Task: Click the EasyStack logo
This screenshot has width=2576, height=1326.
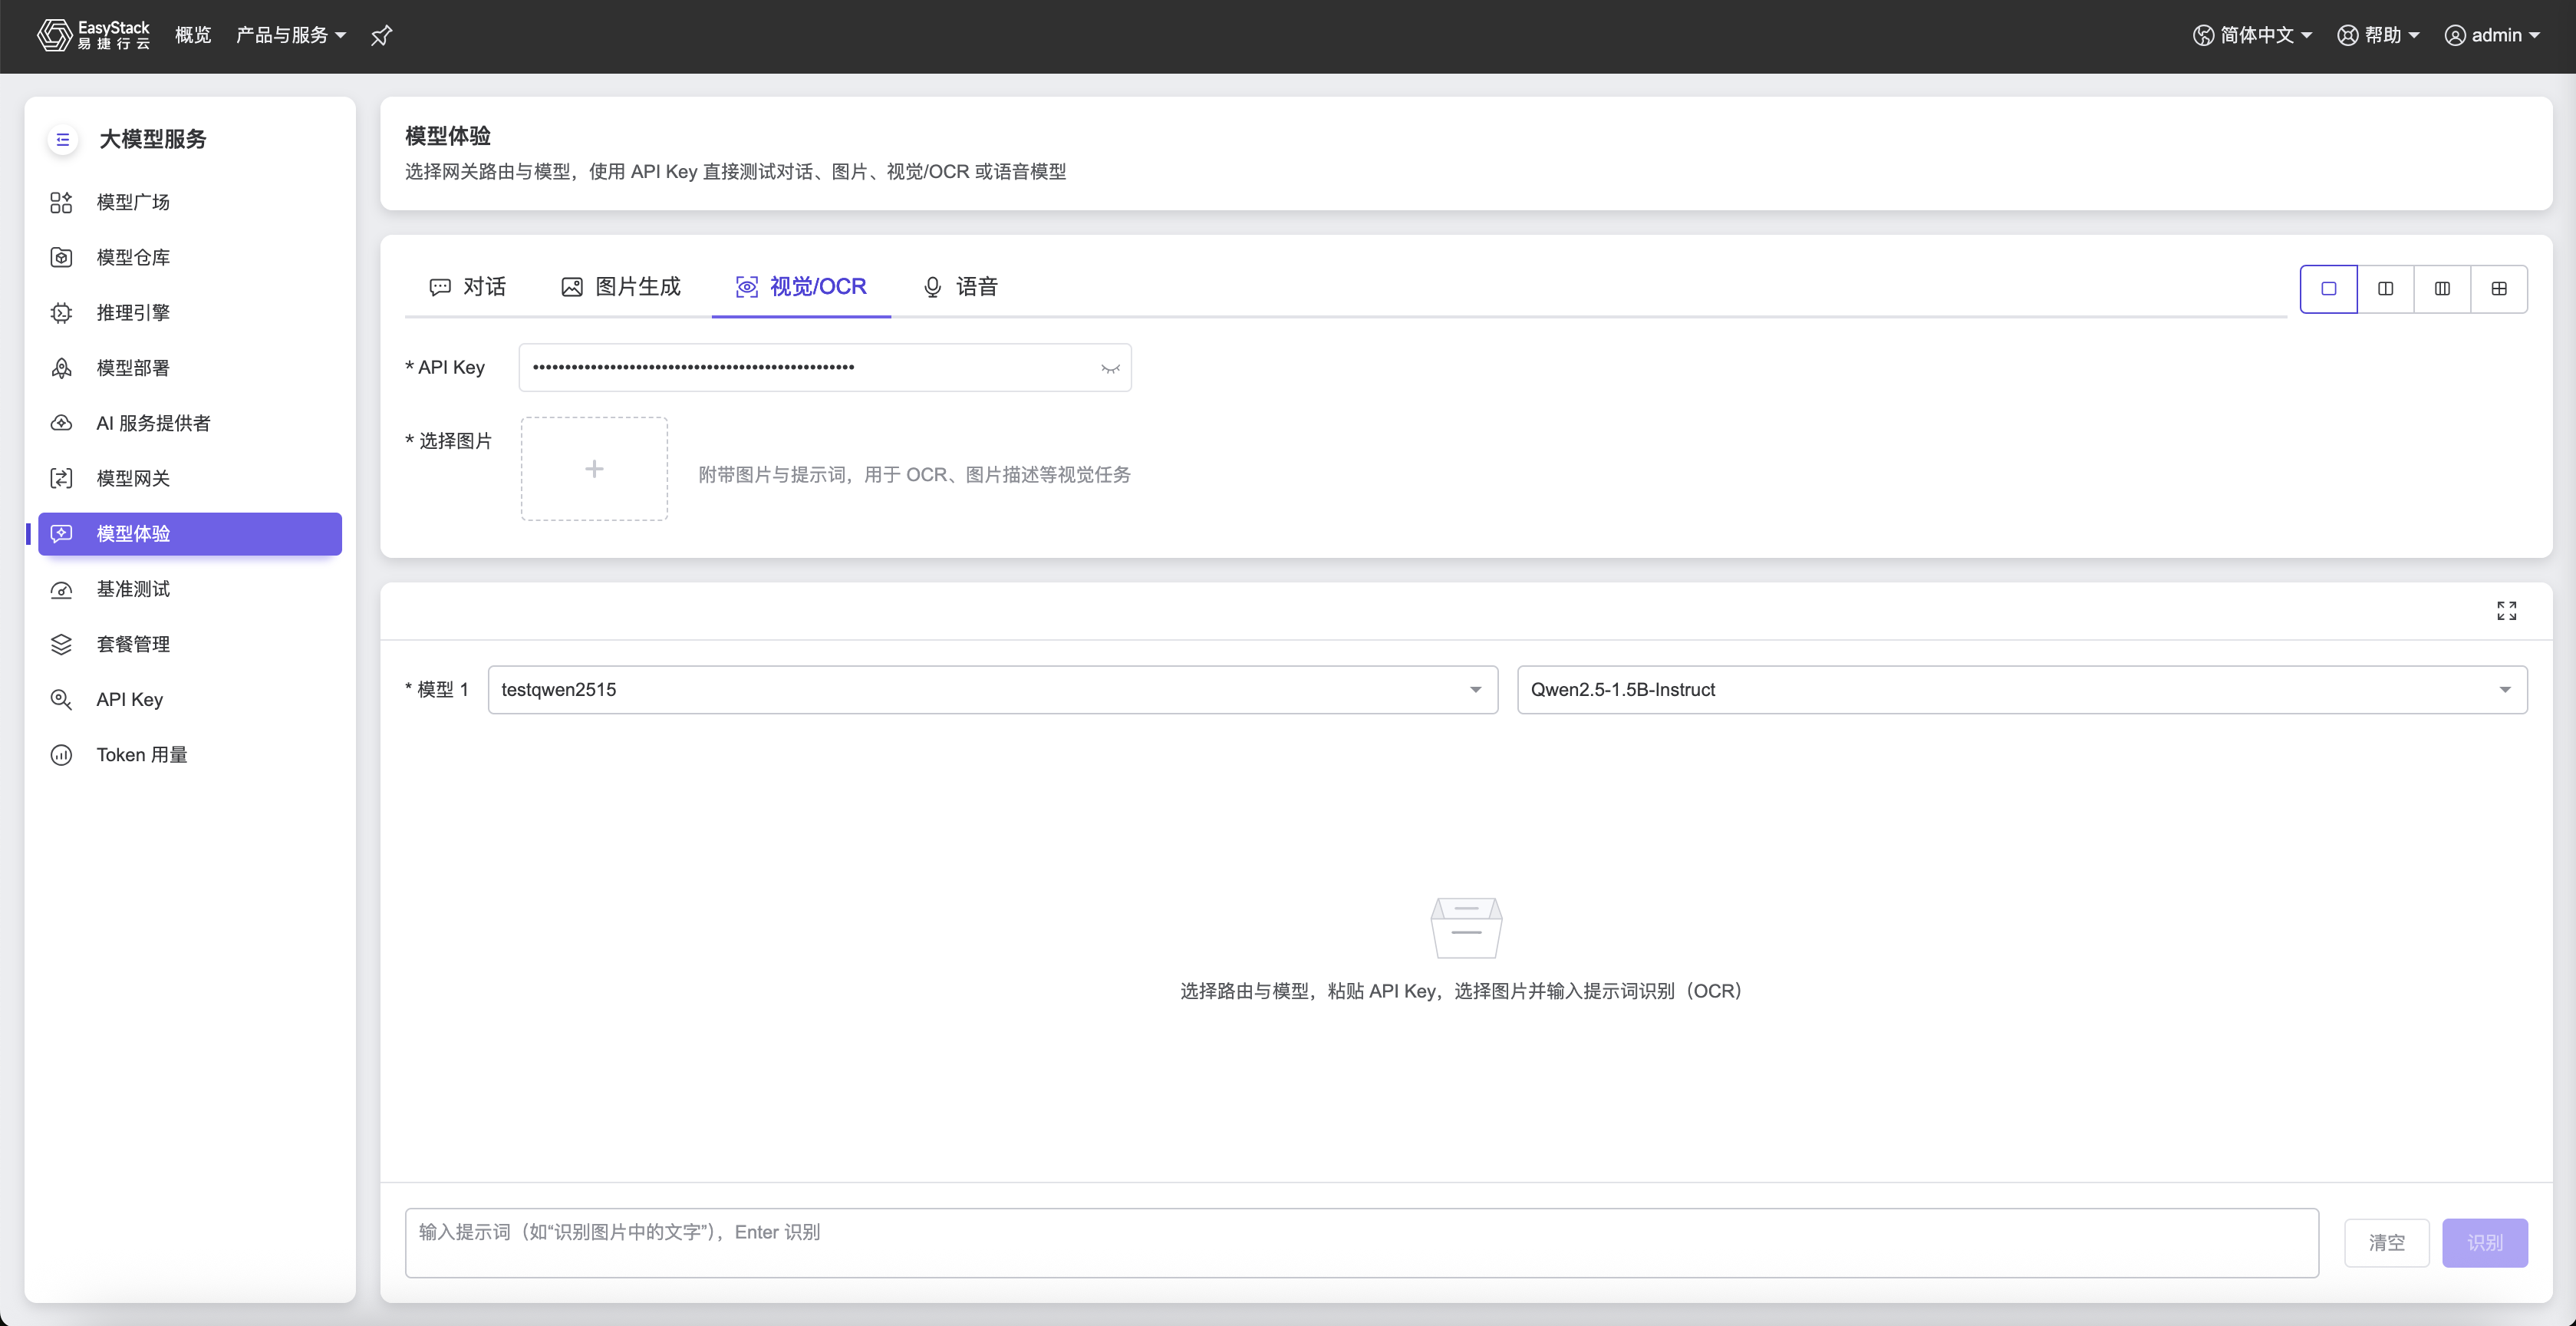Action: click(x=94, y=35)
